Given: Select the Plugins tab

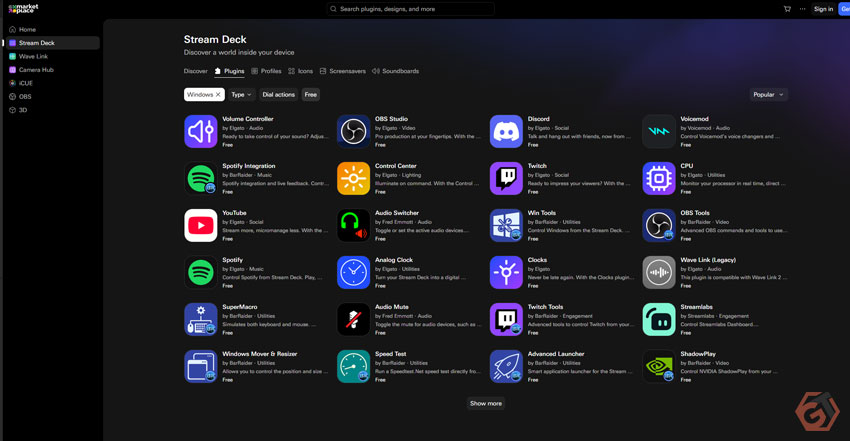Looking at the screenshot, I should [229, 71].
